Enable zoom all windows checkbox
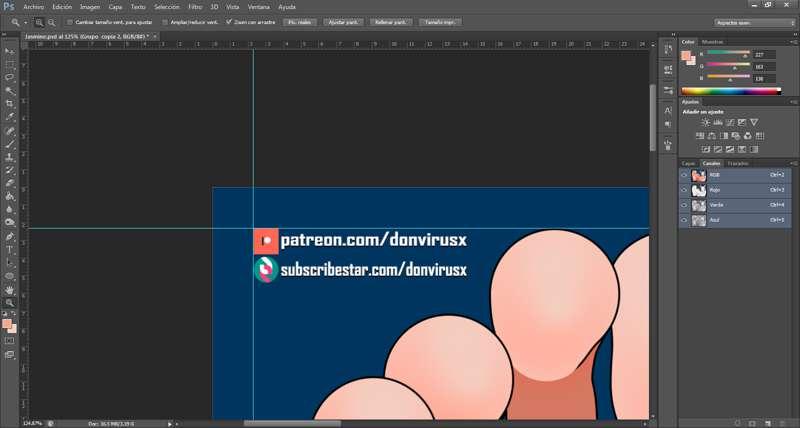This screenshot has width=800, height=428. [x=165, y=22]
